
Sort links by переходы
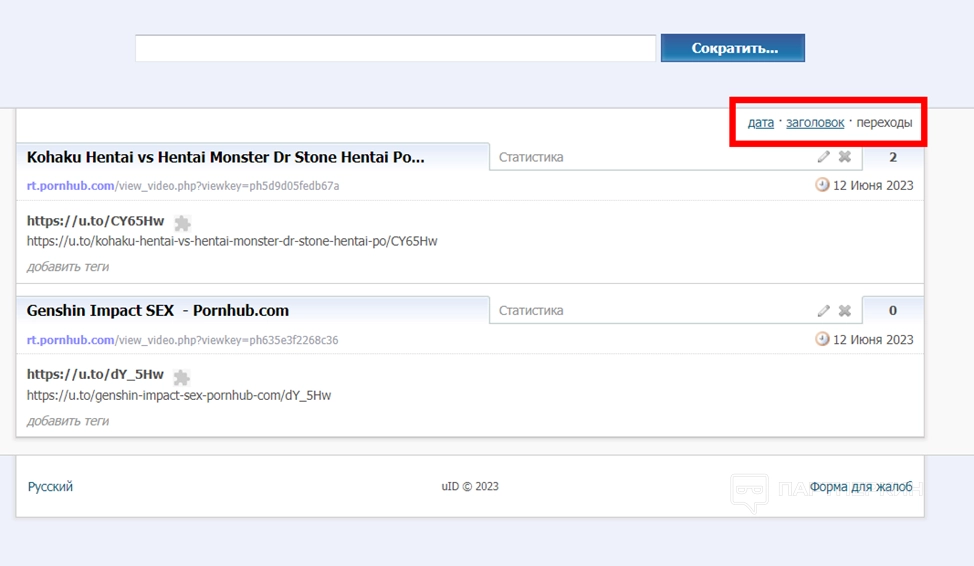click(884, 122)
